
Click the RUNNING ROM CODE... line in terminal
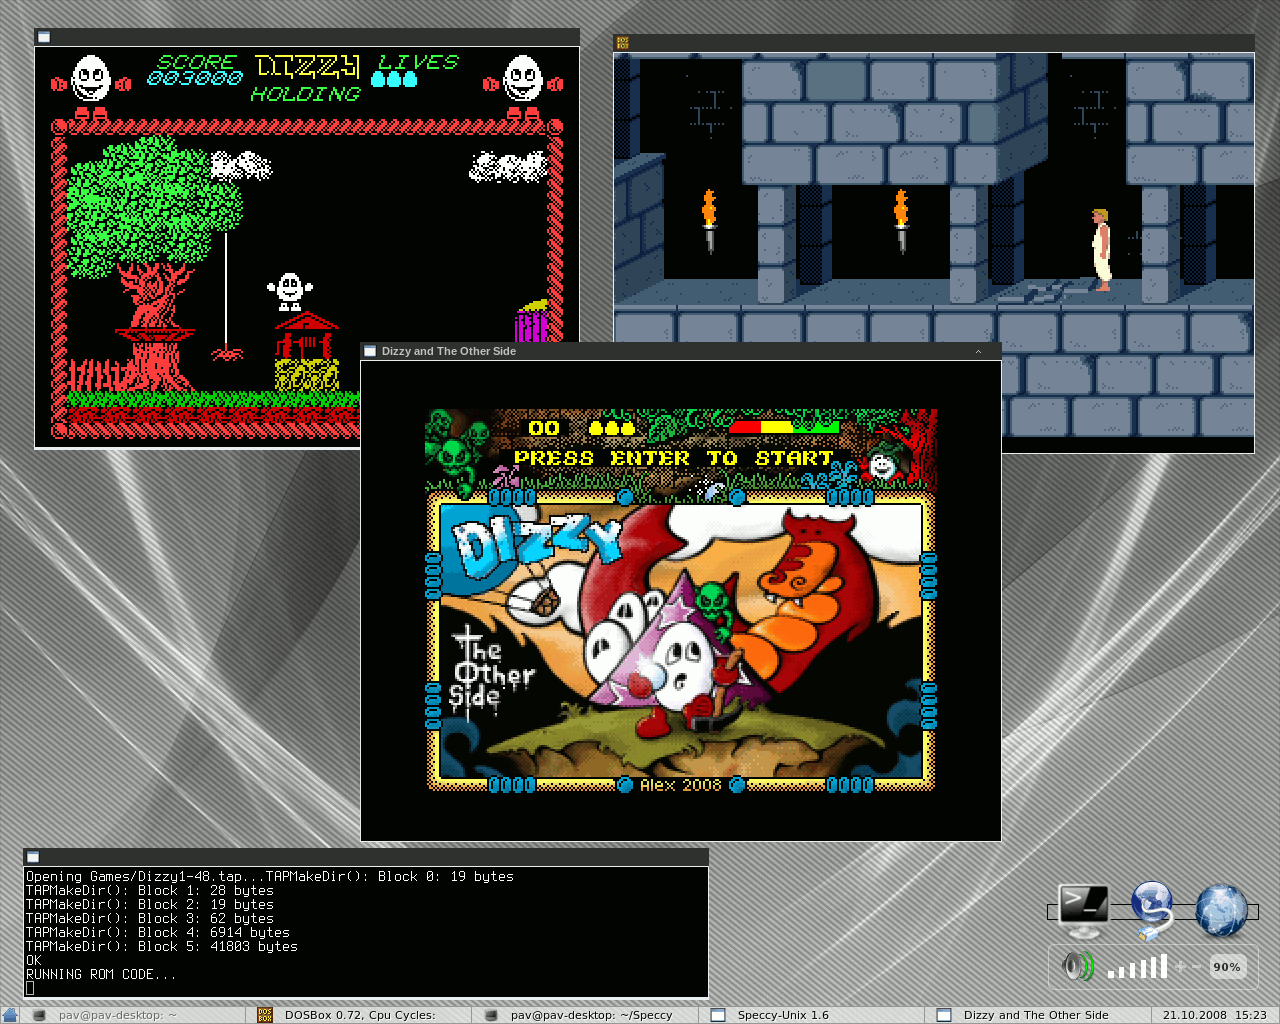tap(101, 974)
